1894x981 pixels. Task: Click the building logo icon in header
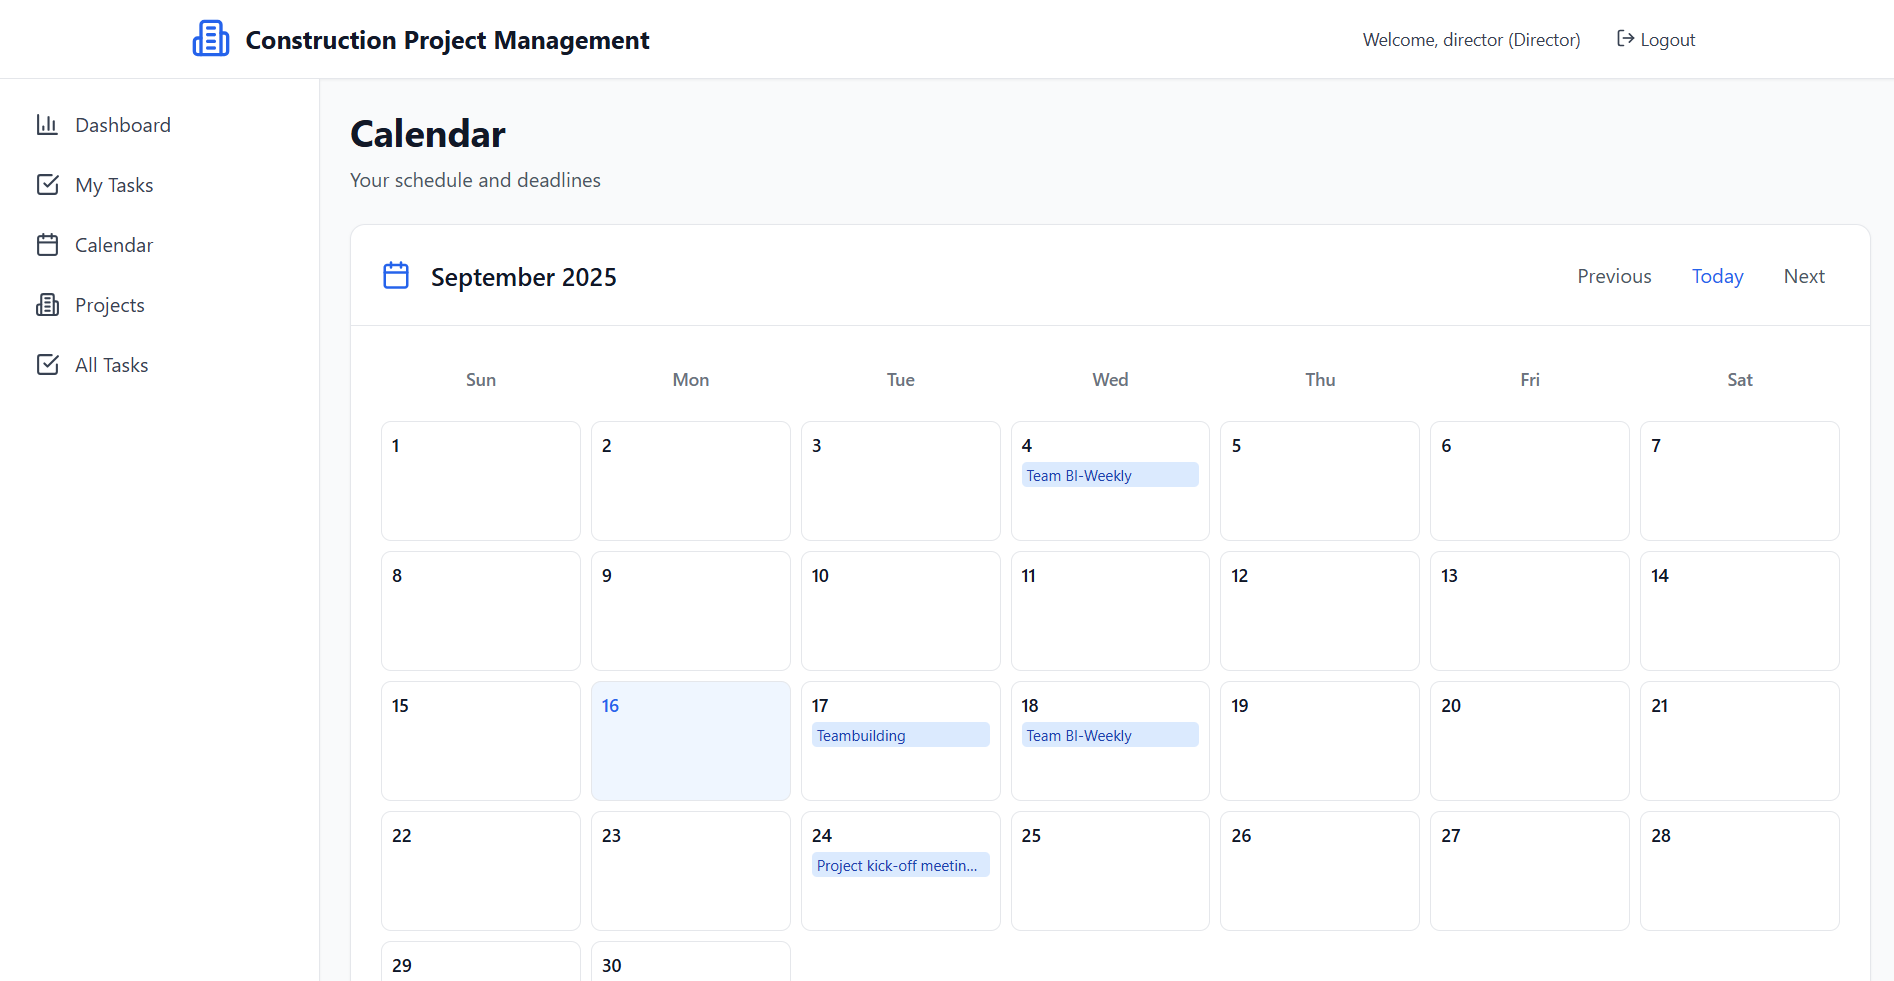tap(210, 39)
